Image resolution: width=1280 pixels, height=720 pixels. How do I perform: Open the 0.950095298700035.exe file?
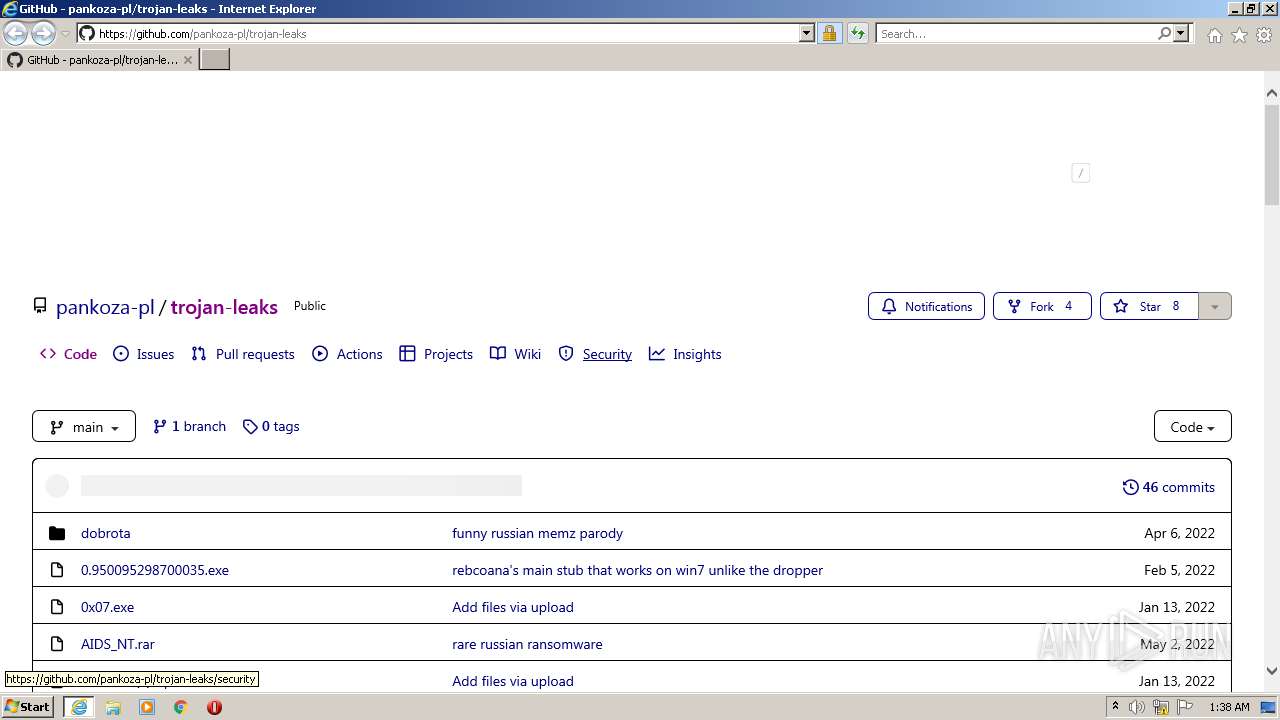pos(155,570)
